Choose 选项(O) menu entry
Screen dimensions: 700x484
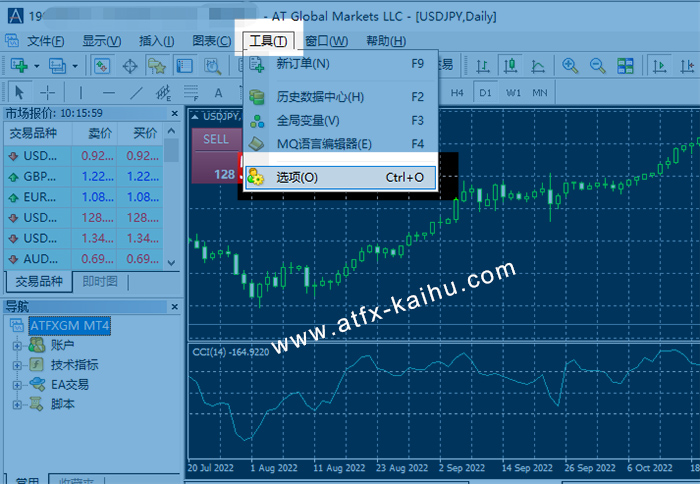pyautogui.click(x=341, y=178)
